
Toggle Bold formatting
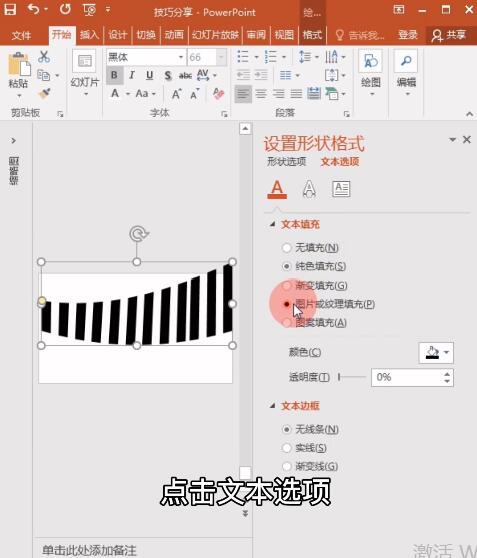click(114, 75)
